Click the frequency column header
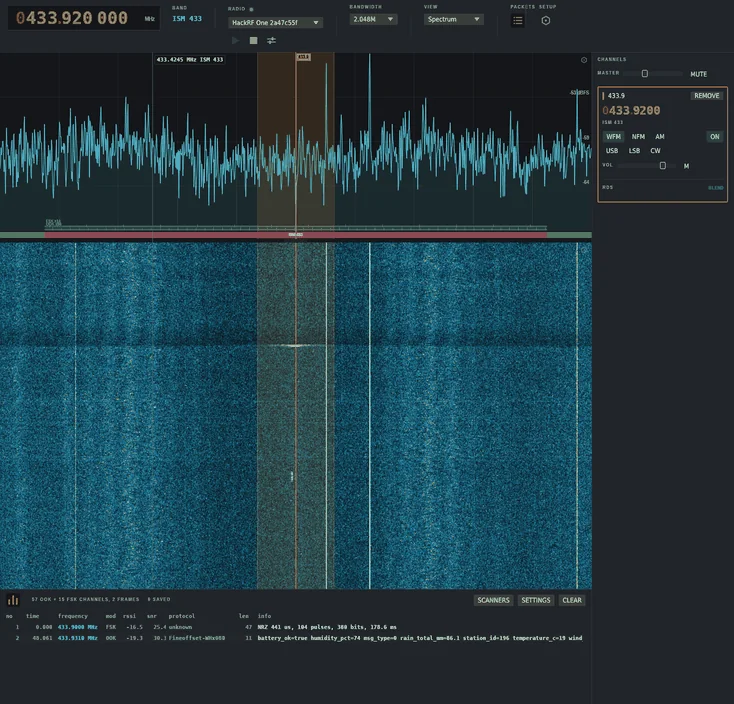Image resolution: width=734 pixels, height=704 pixels. click(73, 616)
